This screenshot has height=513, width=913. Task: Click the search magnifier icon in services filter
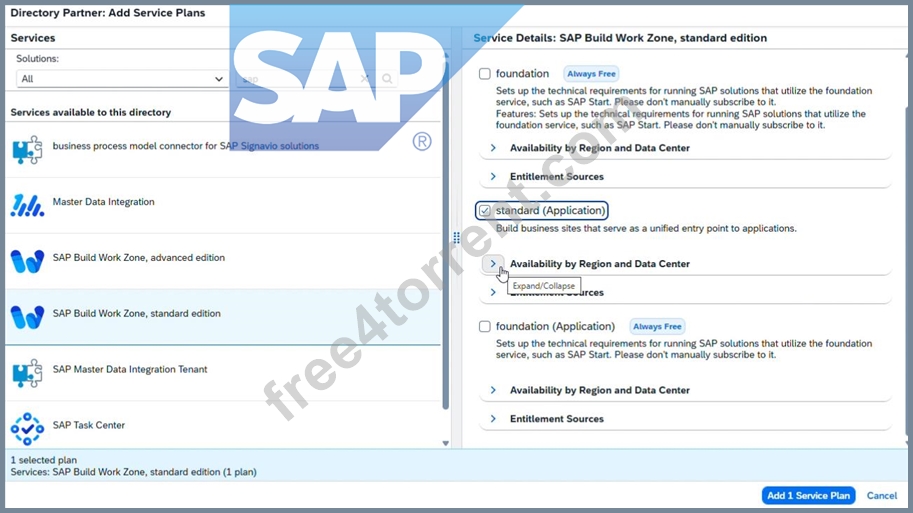(387, 79)
